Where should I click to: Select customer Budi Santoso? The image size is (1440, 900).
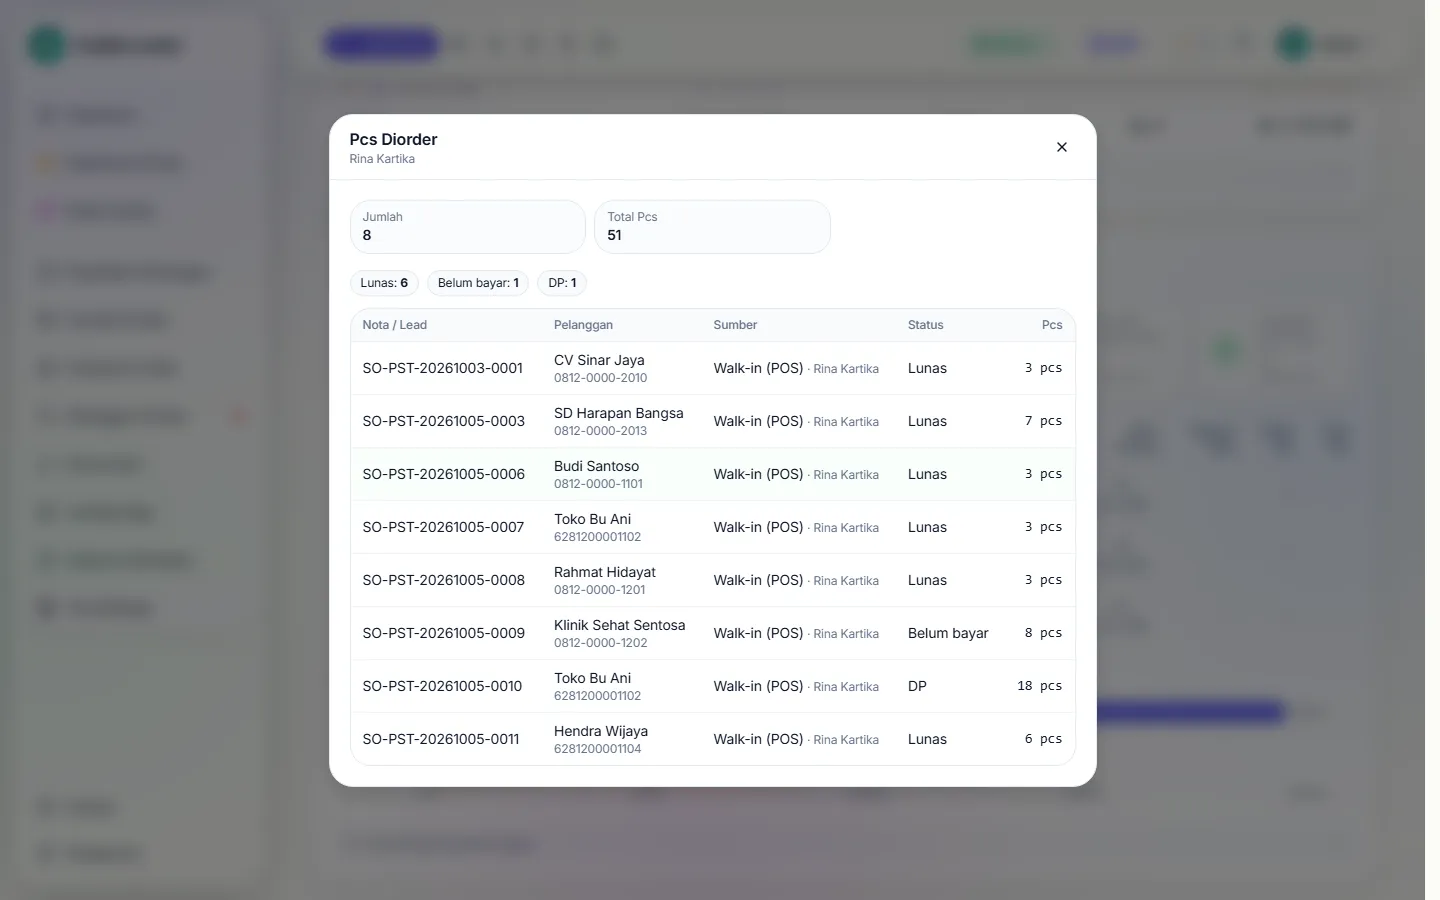pos(596,466)
